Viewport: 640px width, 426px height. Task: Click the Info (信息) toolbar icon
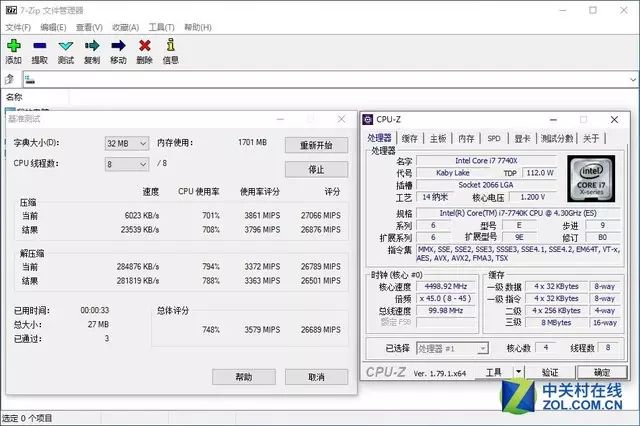(171, 45)
